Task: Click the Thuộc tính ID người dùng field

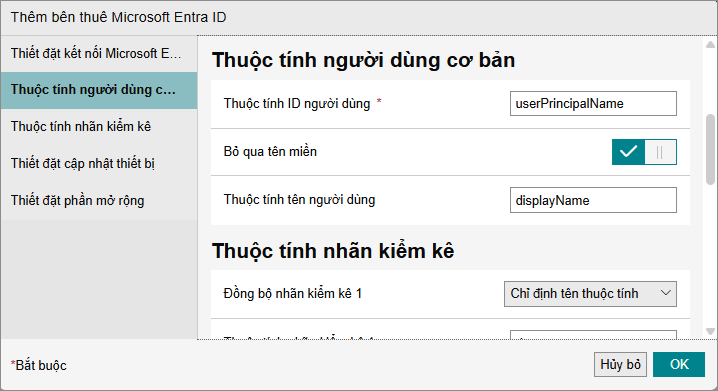Action: (x=593, y=103)
